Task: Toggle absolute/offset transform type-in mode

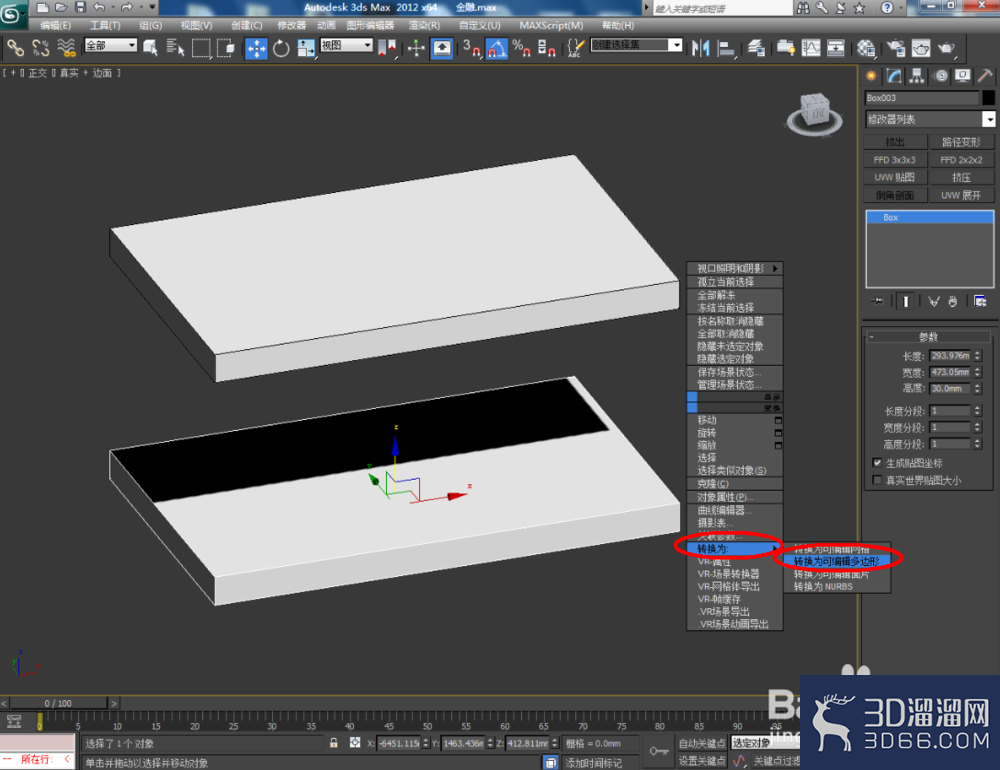Action: click(x=355, y=743)
